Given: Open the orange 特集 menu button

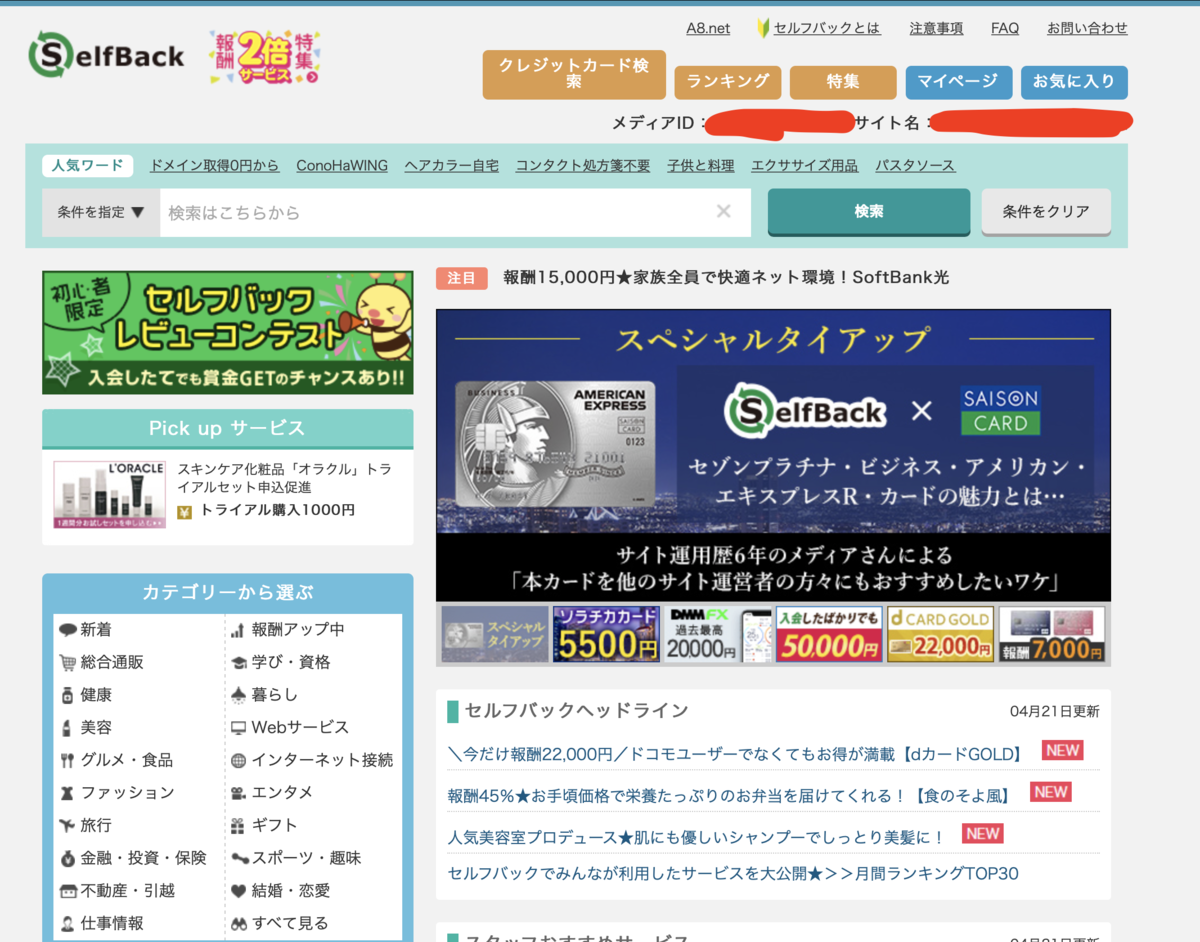Looking at the screenshot, I should pyautogui.click(x=843, y=82).
